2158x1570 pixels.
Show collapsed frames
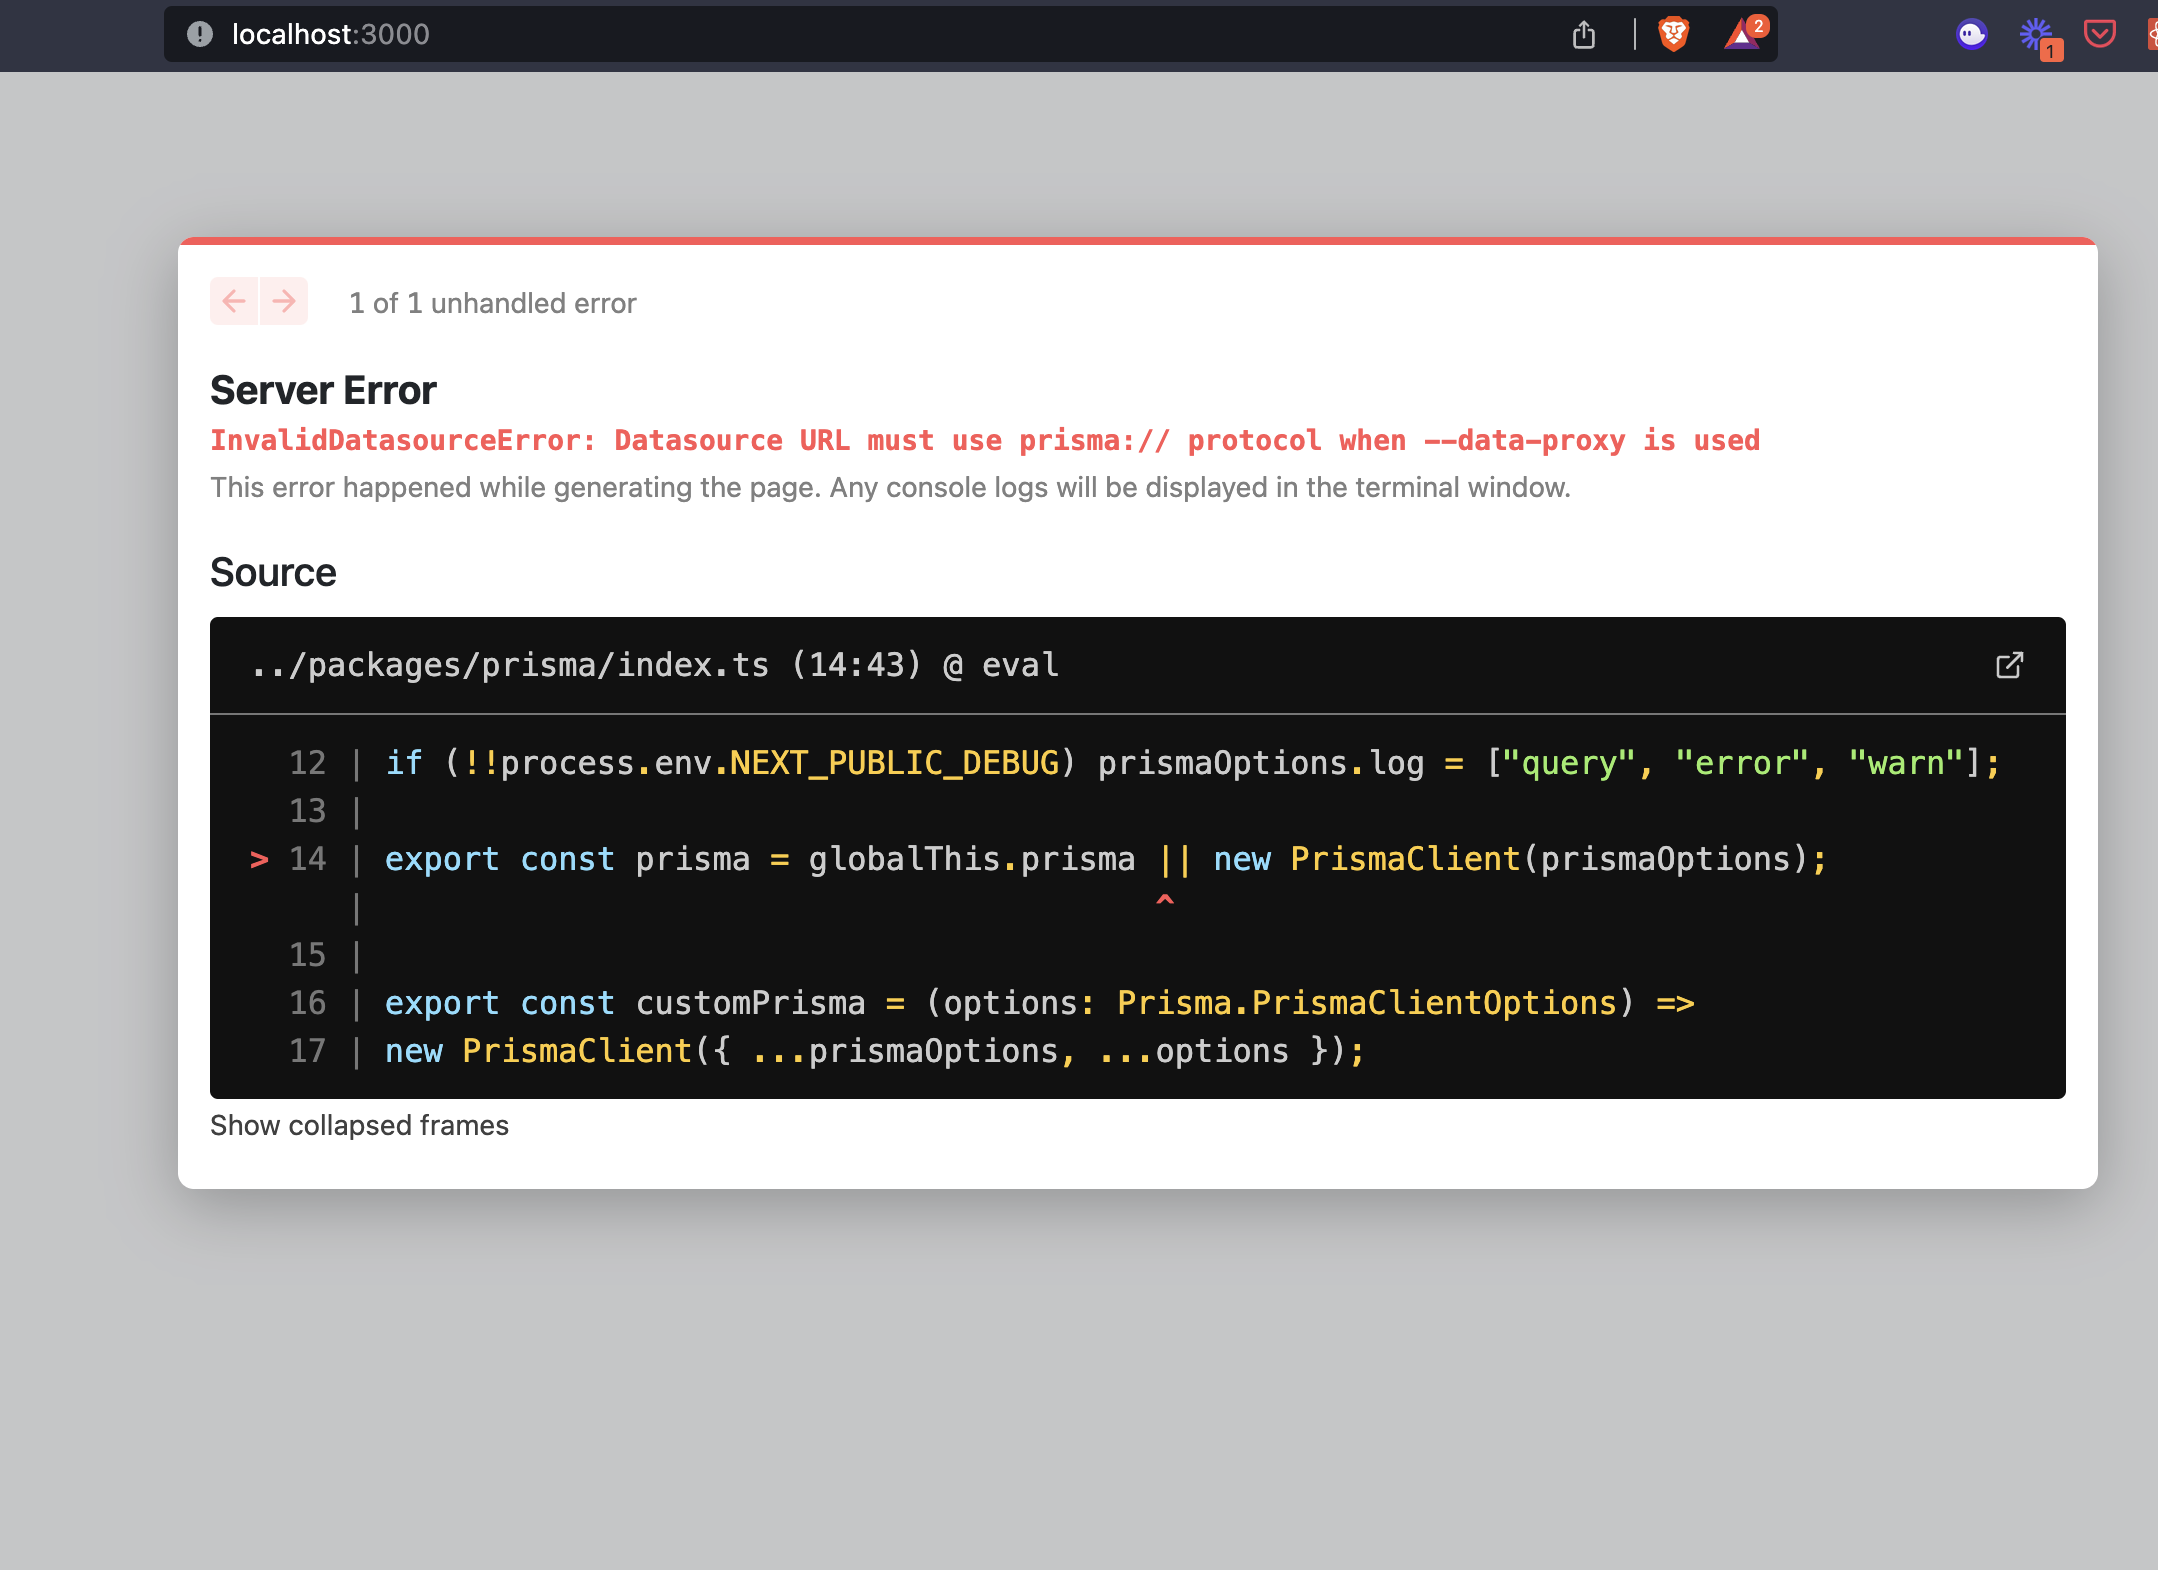coord(359,1125)
